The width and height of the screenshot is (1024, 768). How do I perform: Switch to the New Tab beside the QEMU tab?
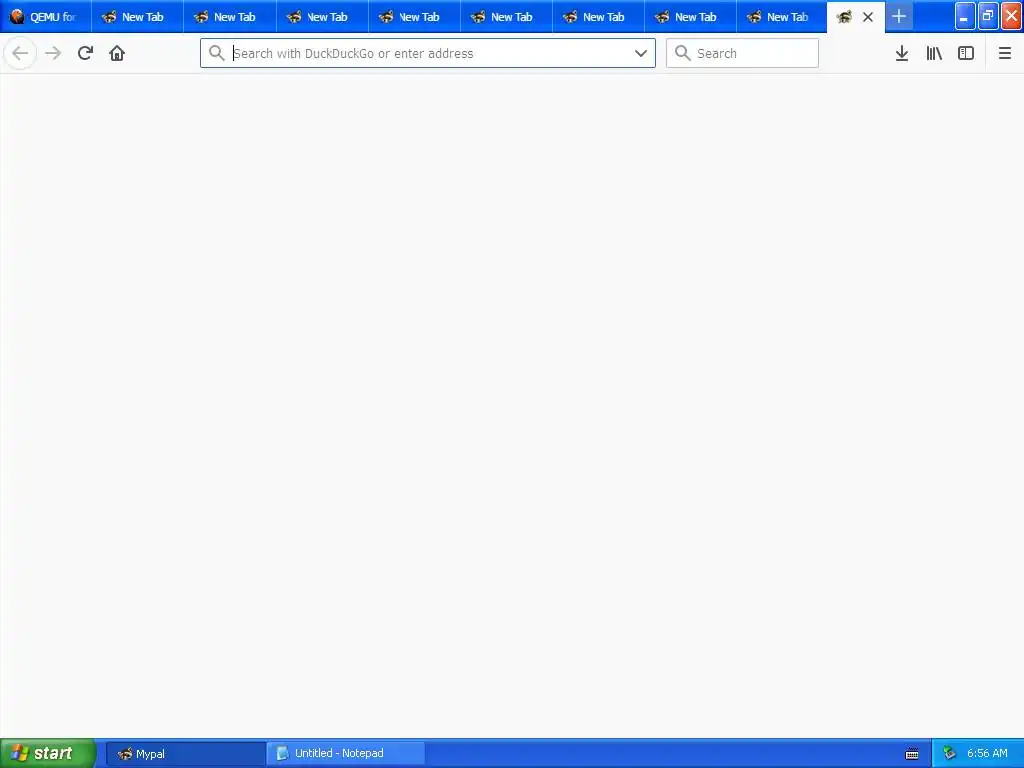click(x=137, y=17)
